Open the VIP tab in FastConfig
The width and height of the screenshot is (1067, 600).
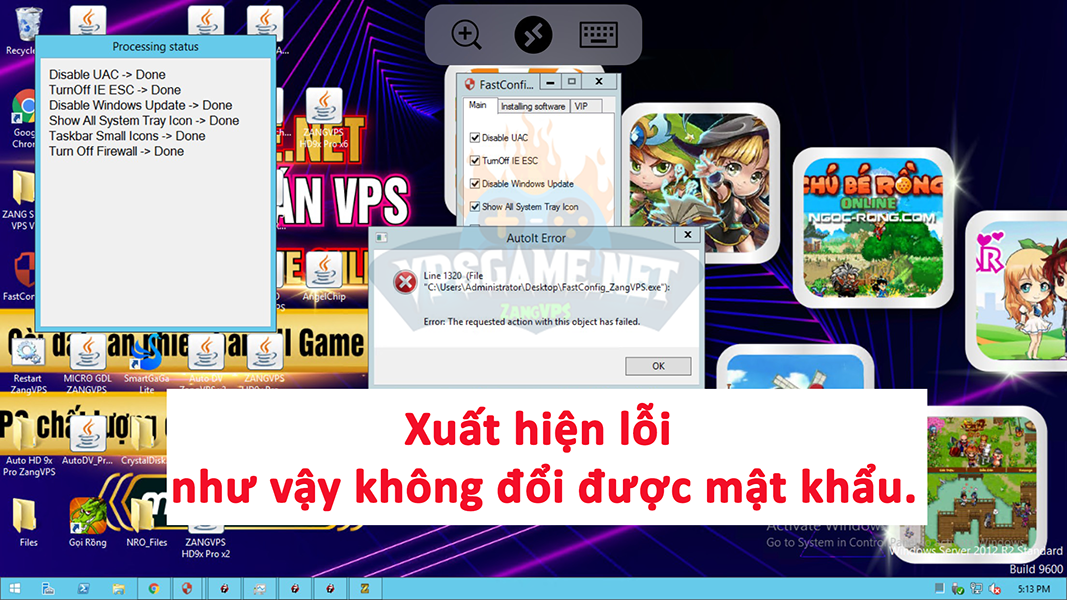(x=581, y=106)
